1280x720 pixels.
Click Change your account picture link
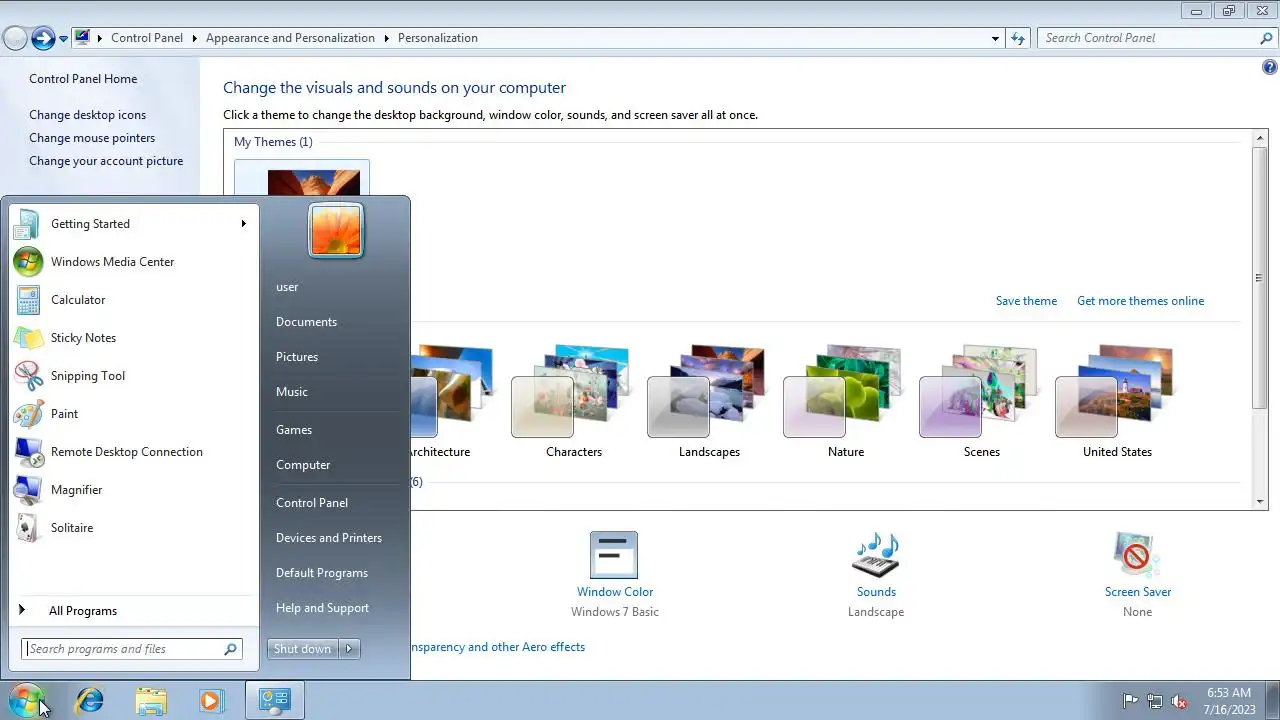pyautogui.click(x=106, y=161)
